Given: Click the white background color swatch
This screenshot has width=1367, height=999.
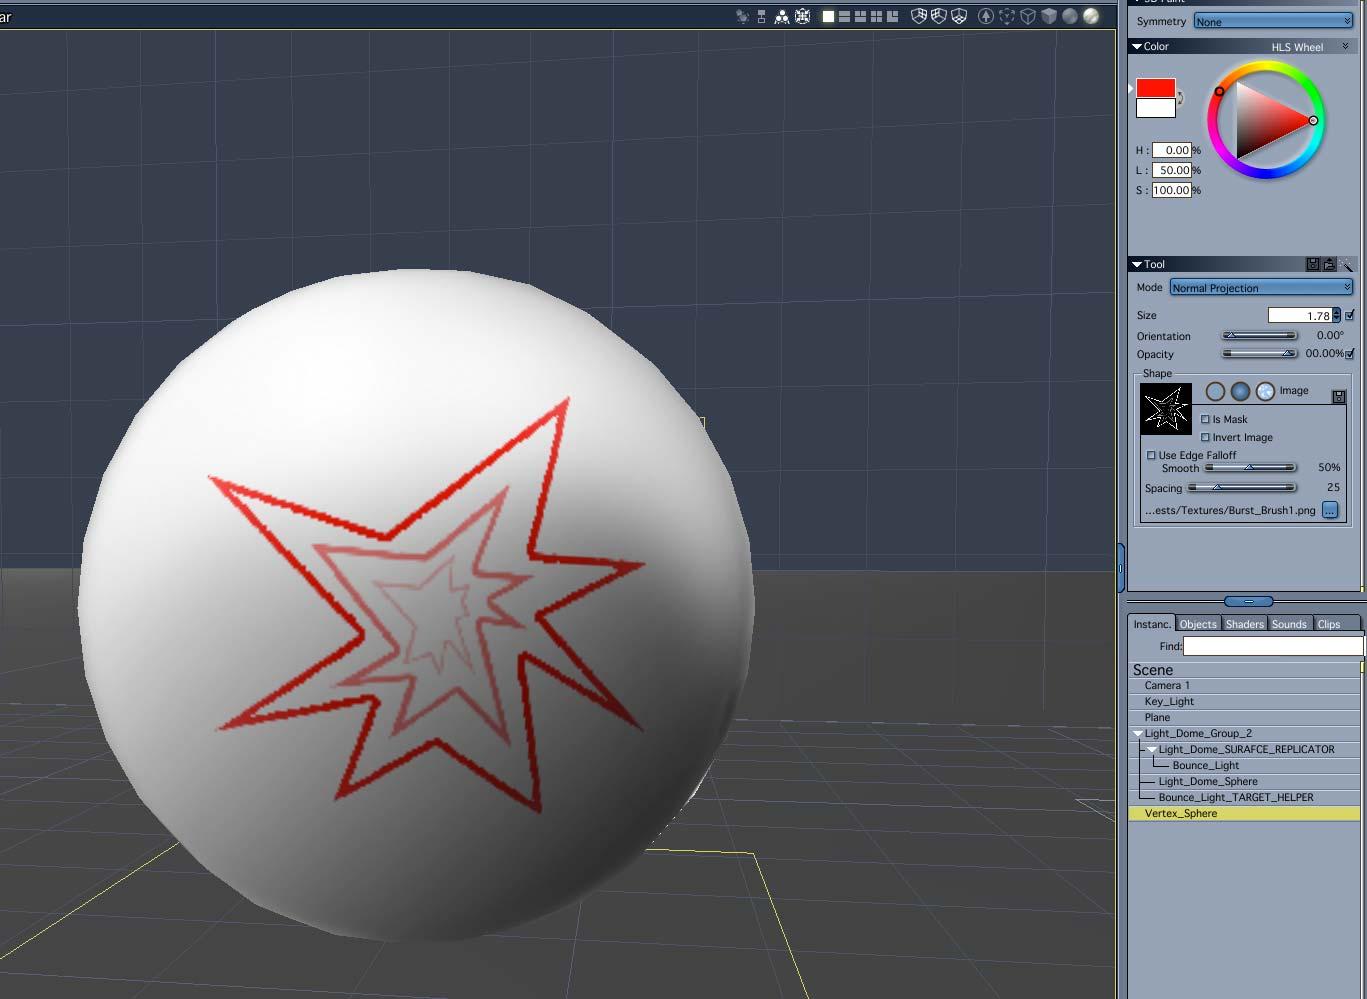Looking at the screenshot, I should pyautogui.click(x=1155, y=108).
